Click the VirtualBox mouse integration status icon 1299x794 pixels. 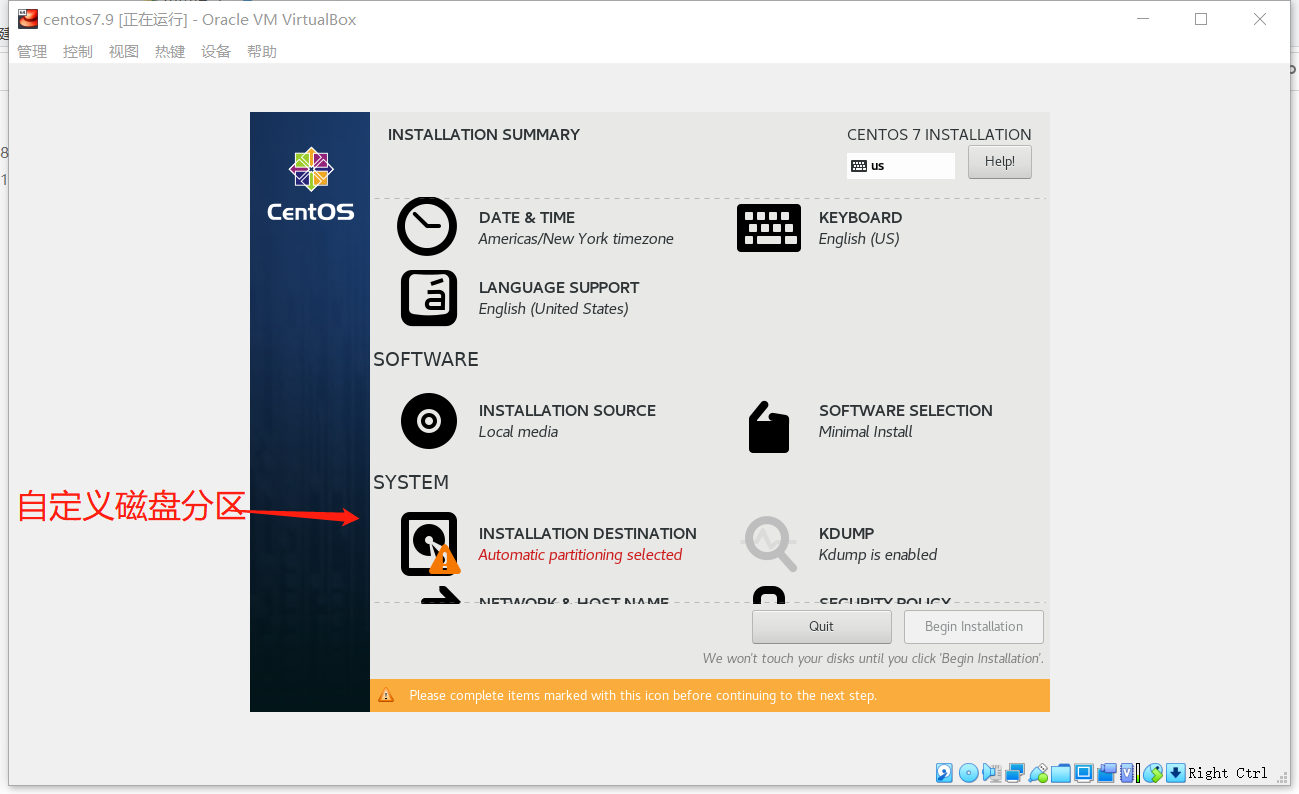click(1153, 773)
